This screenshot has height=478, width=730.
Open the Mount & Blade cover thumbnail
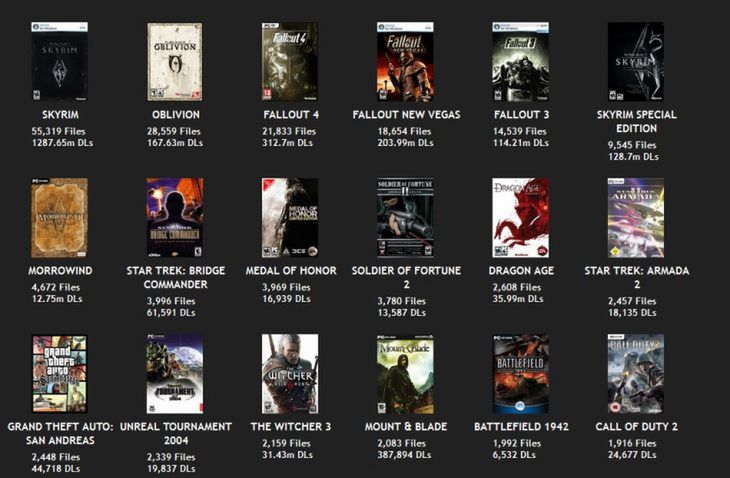405,374
